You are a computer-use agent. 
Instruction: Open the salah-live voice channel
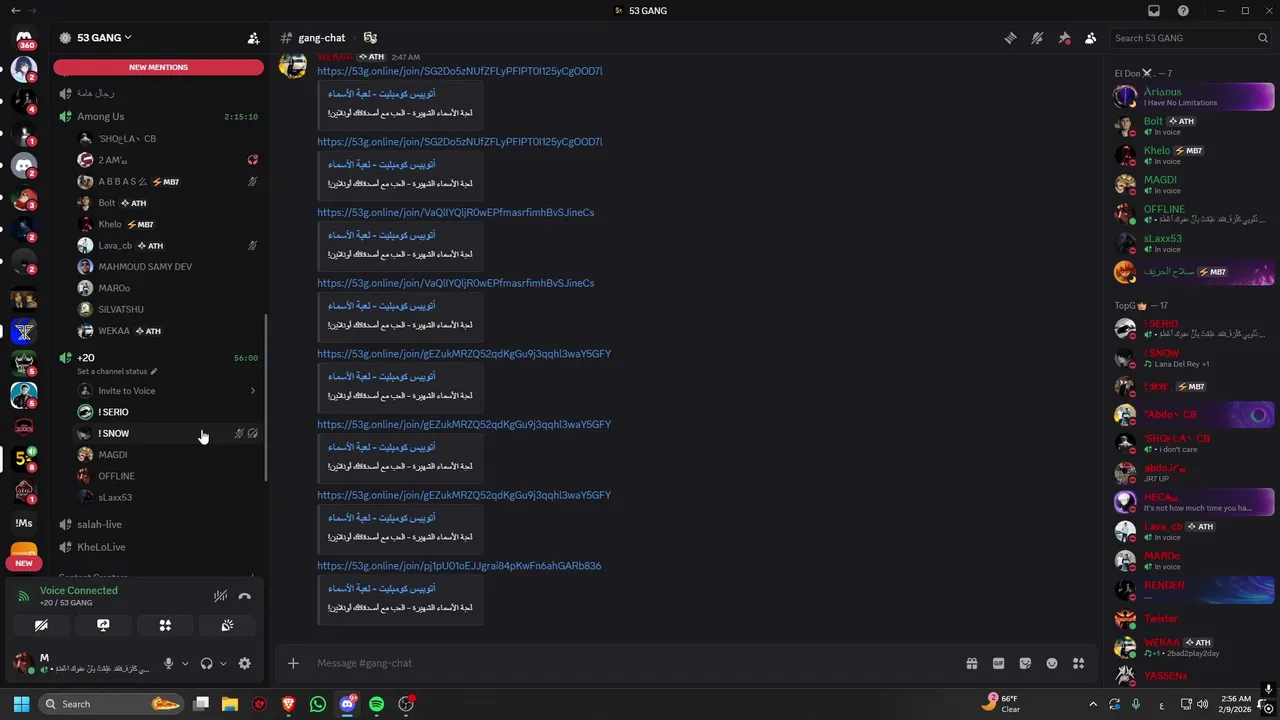point(158,524)
